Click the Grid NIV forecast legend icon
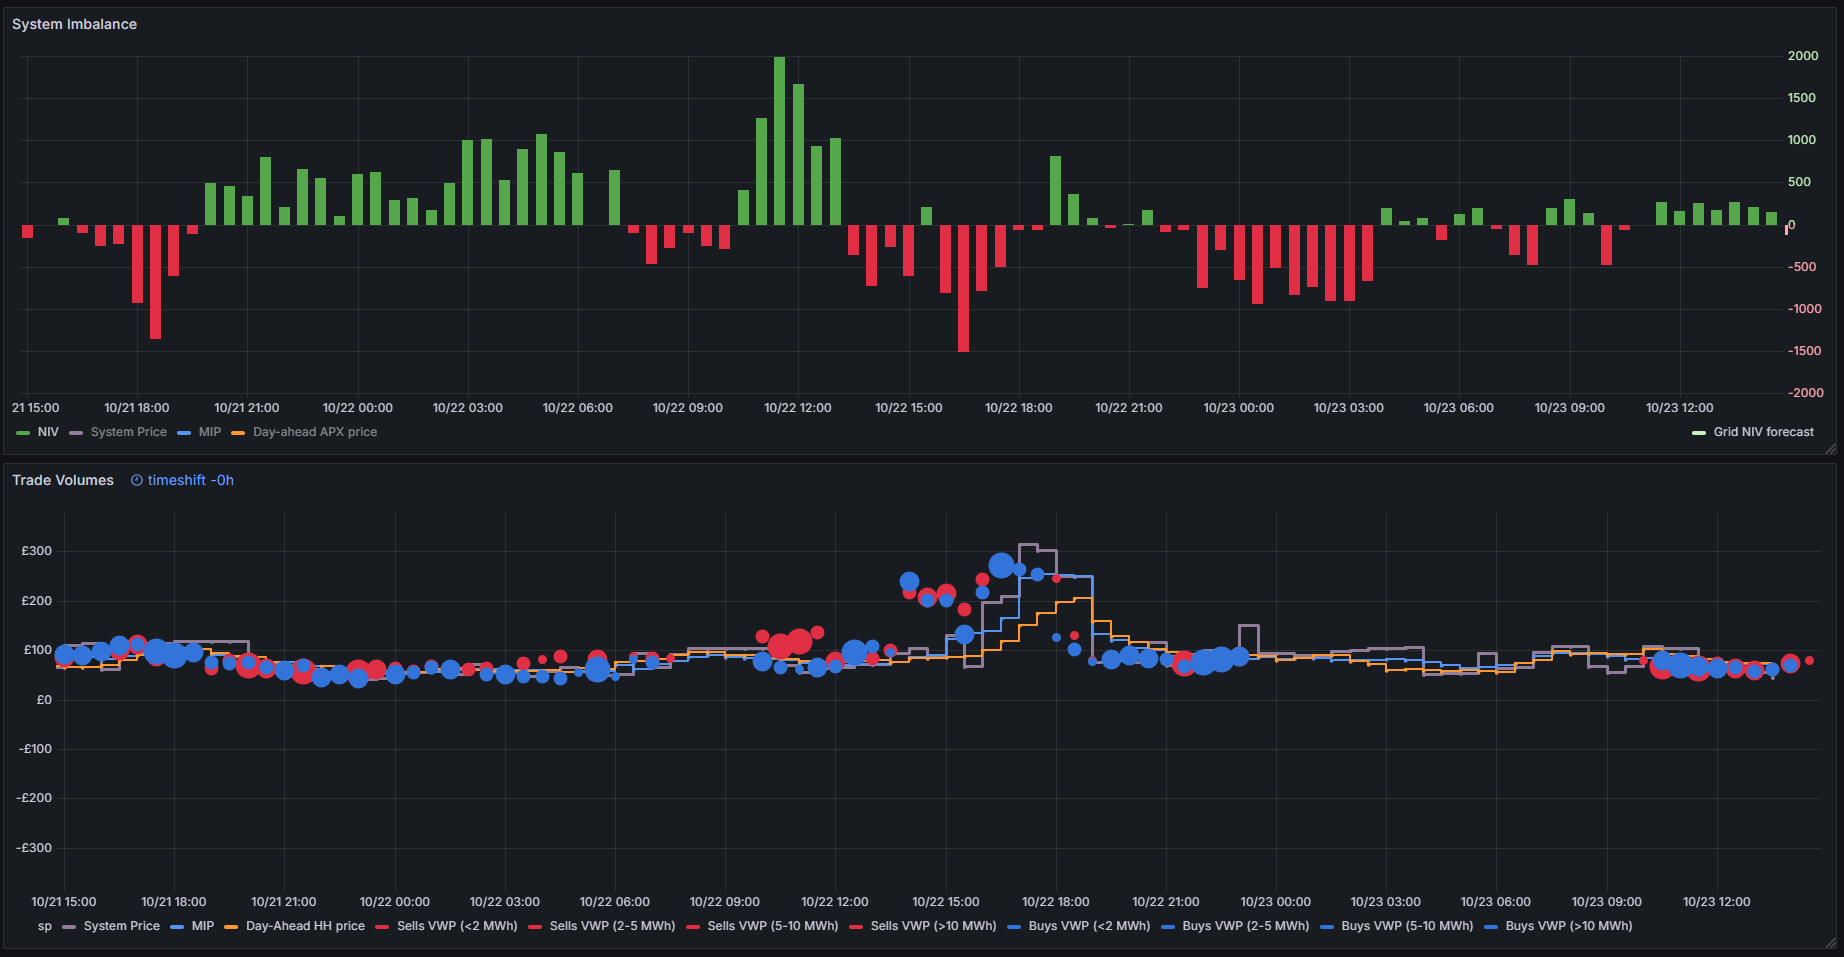1844x957 pixels. point(1697,432)
